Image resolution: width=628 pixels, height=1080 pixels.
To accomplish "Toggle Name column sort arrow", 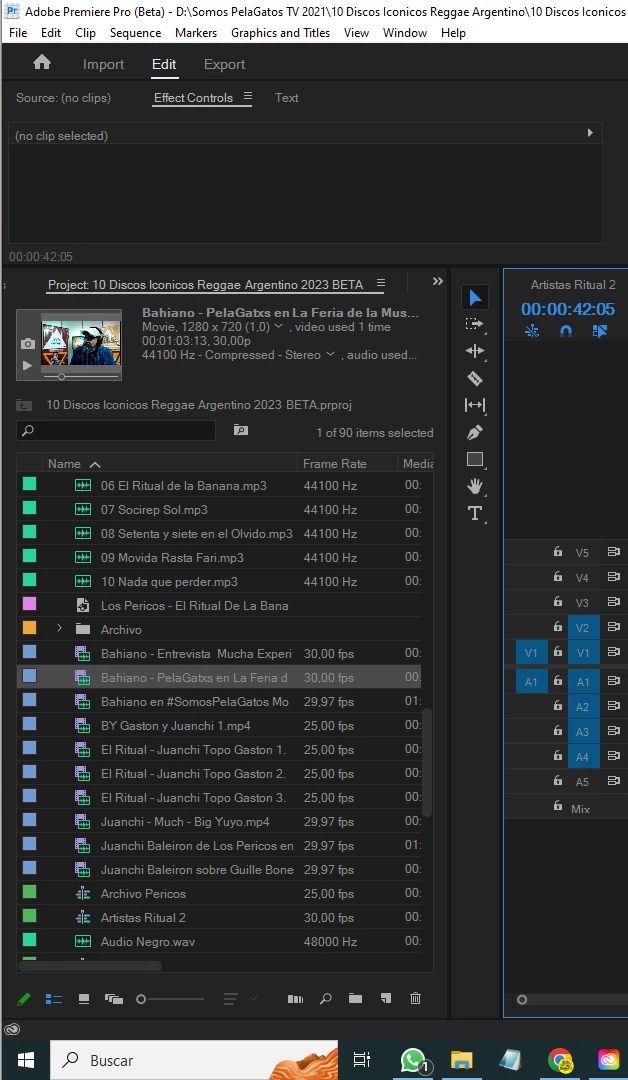I will (x=95, y=464).
